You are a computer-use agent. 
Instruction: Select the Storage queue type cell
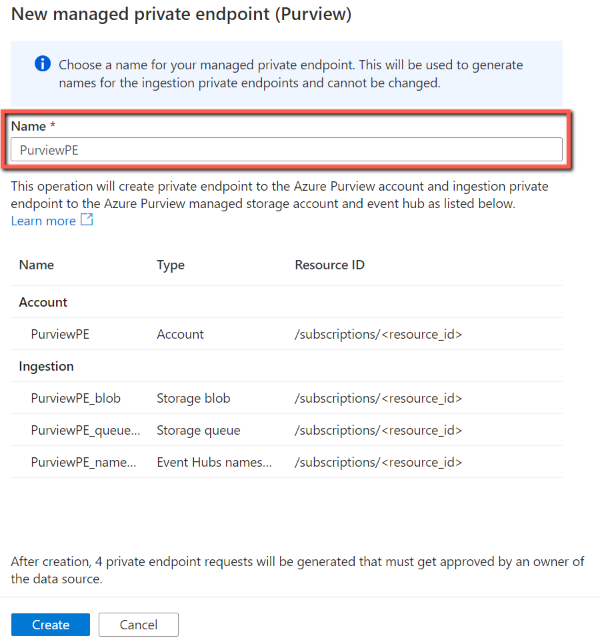coord(199,430)
